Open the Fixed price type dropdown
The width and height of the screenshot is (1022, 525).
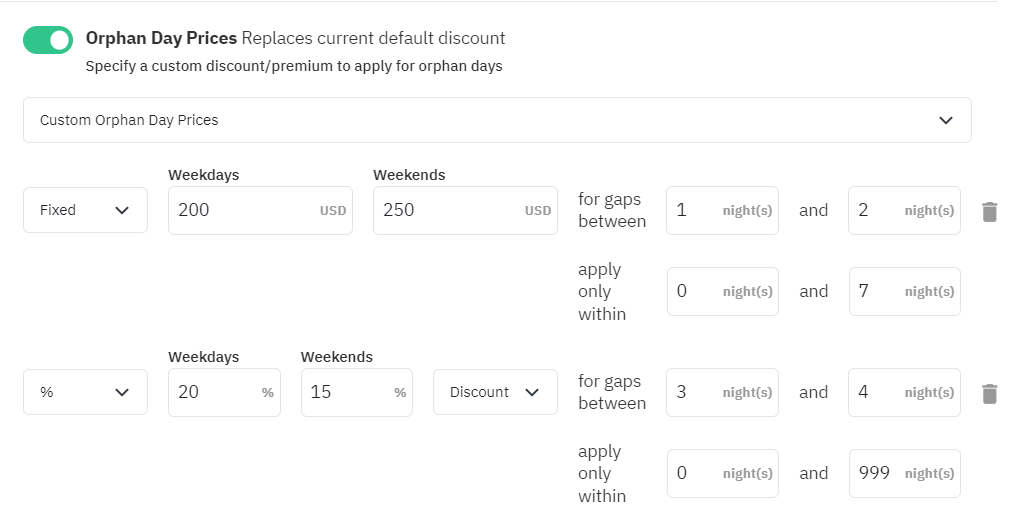85,210
